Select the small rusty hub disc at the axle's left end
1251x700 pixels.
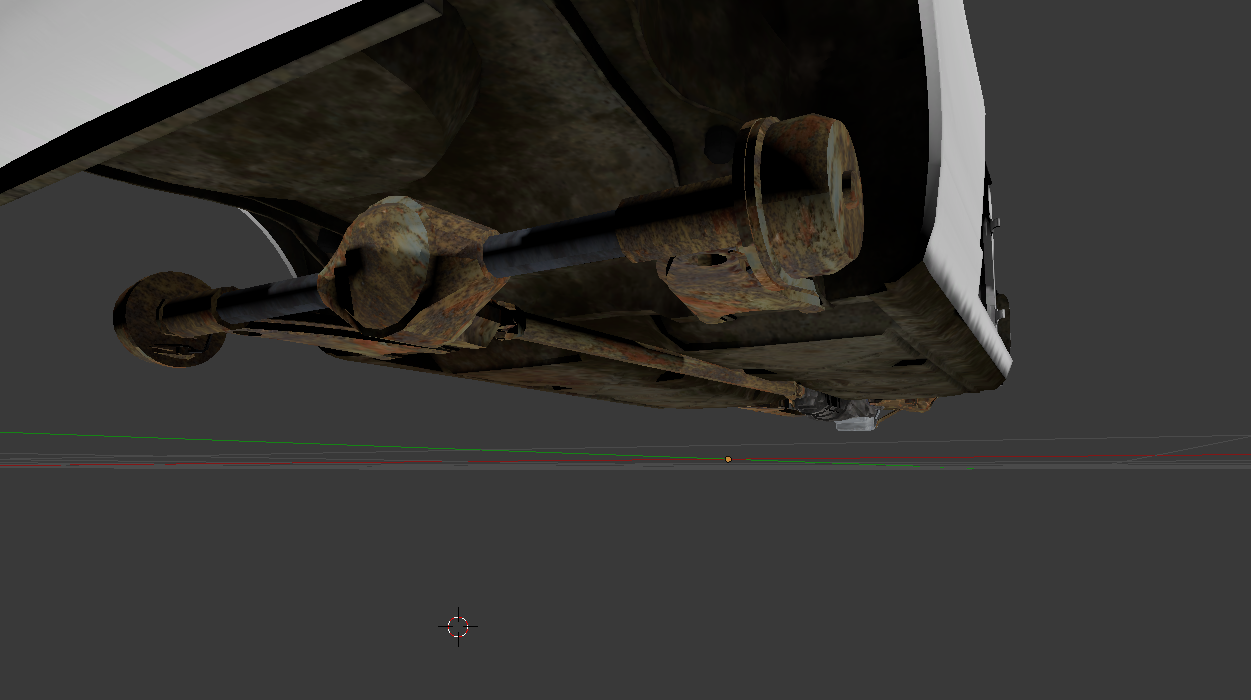(x=170, y=319)
